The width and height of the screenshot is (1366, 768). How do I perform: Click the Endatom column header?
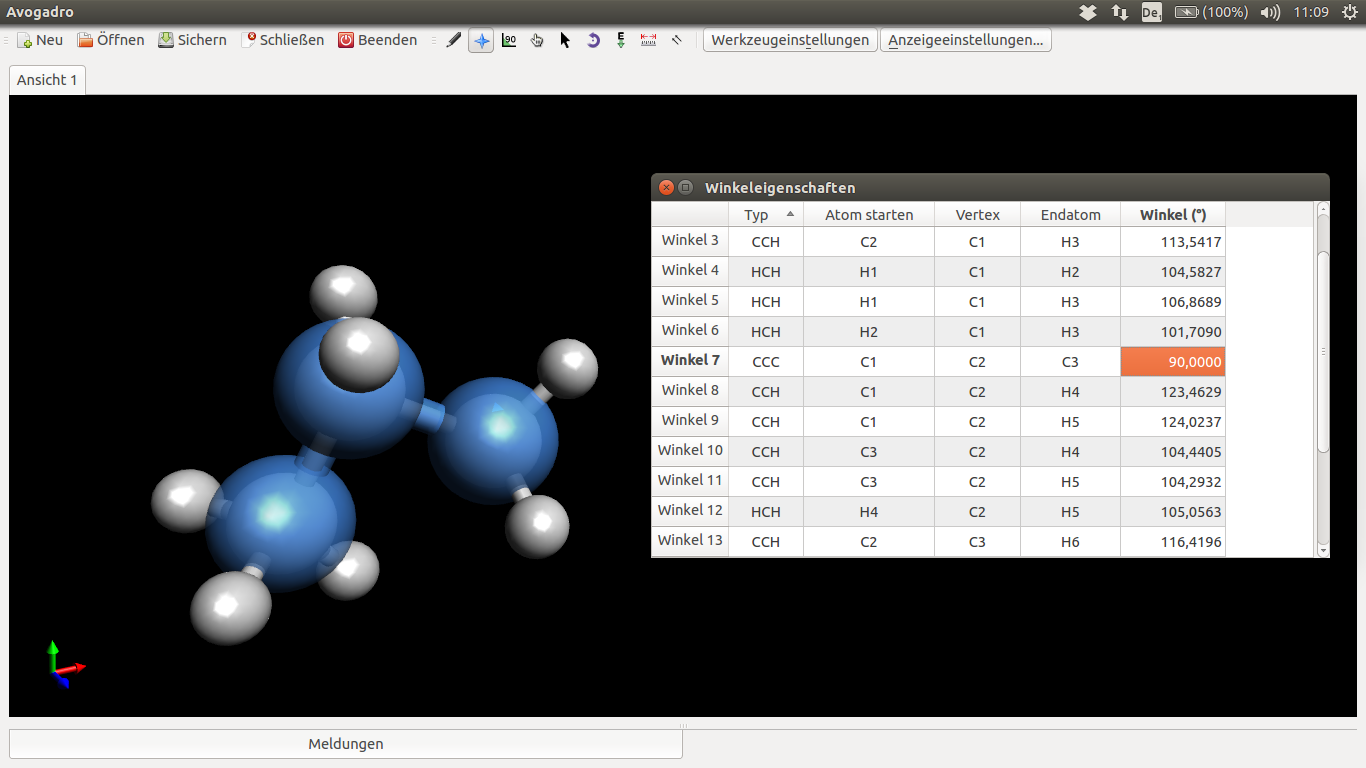1070,215
